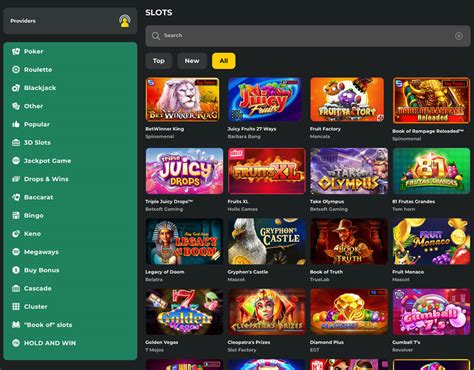Click the "Revolver" provider name

pyautogui.click(x=402, y=350)
